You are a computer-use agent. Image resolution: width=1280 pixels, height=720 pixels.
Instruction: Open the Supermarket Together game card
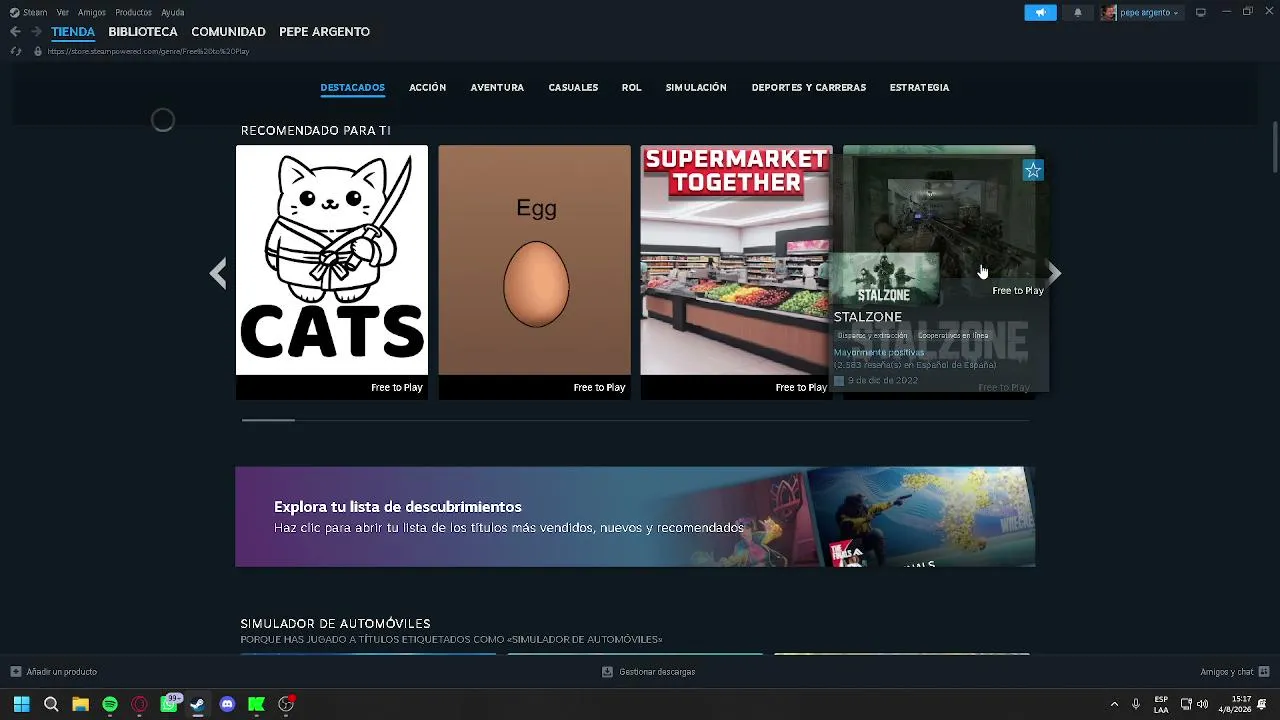tap(736, 272)
